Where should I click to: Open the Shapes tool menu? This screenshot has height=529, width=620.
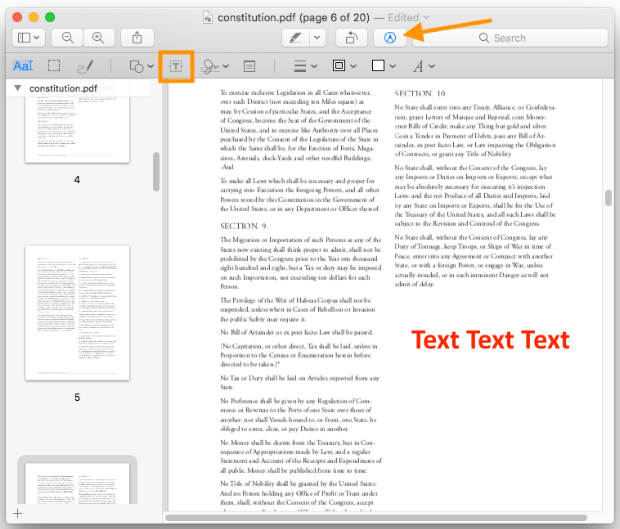pyautogui.click(x=141, y=66)
